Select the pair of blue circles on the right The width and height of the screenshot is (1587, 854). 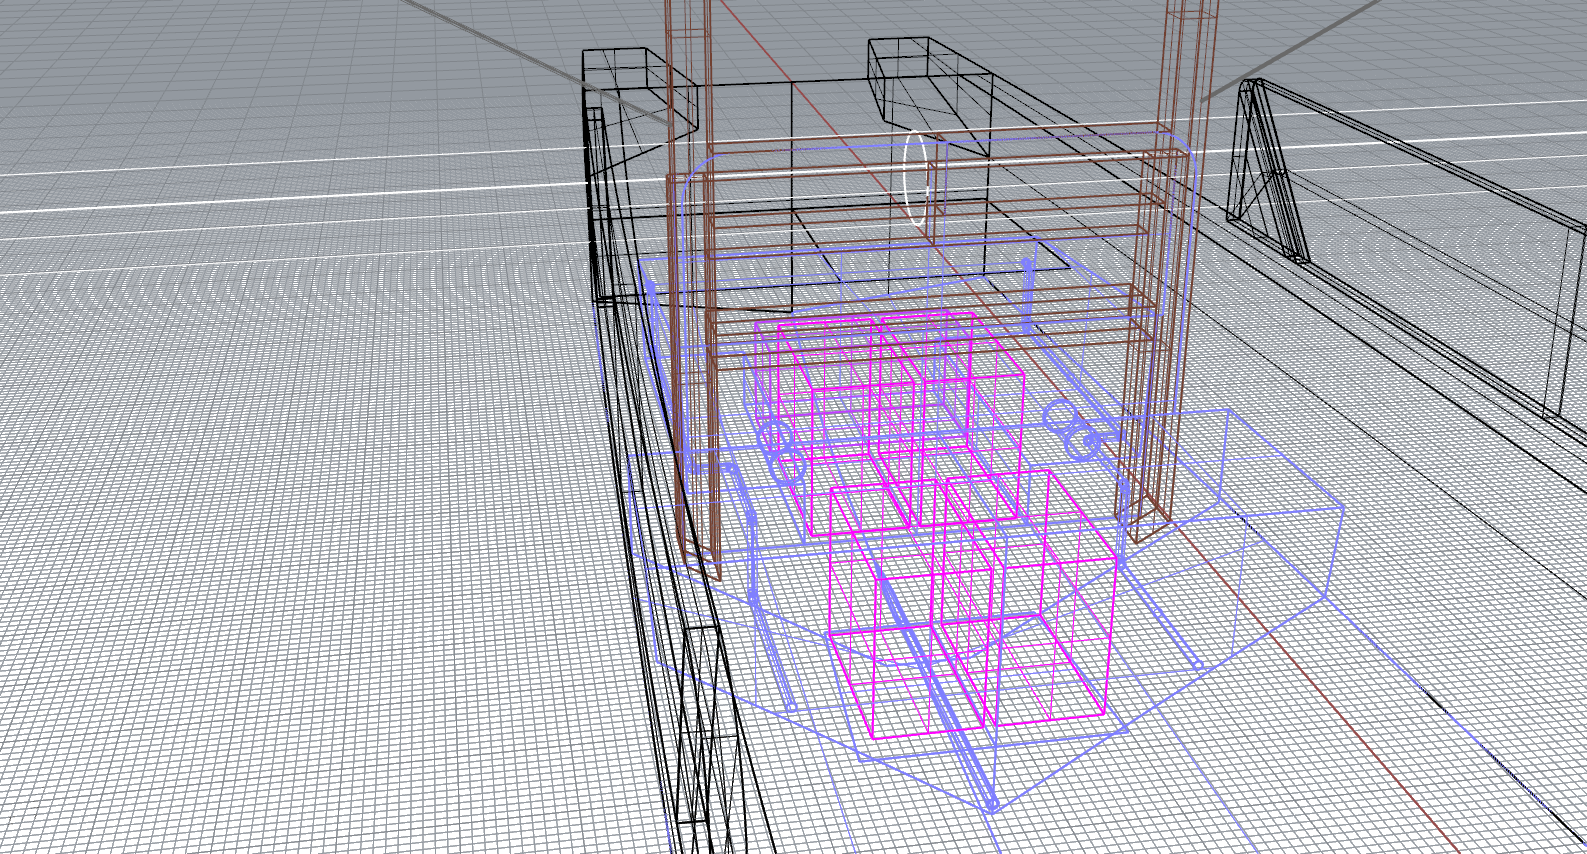coord(1072,428)
